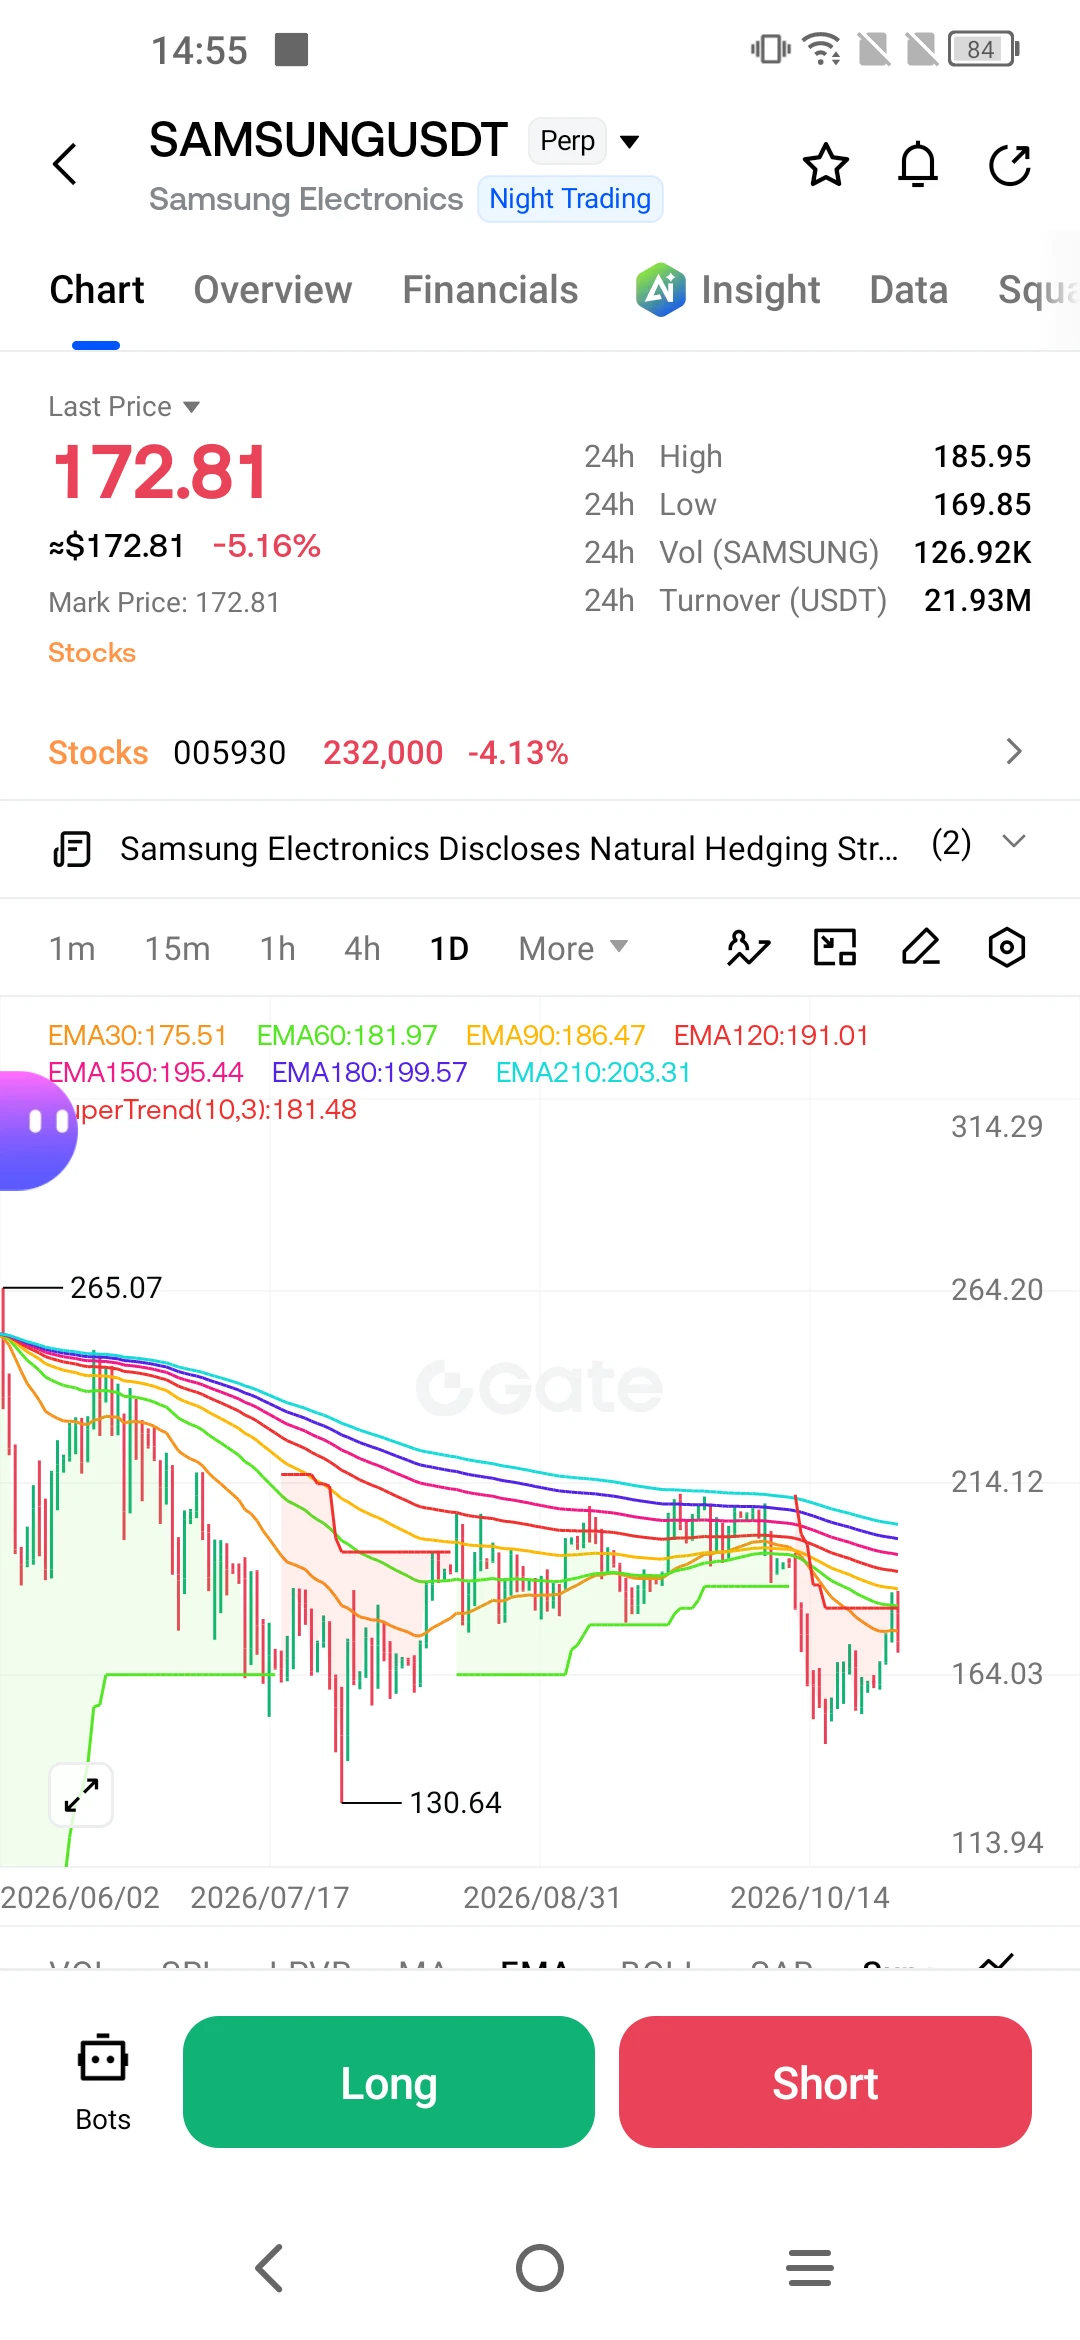Image resolution: width=1080 pixels, height=2340 pixels.
Task: Tap the 265.07 high price marker
Action: point(116,1288)
